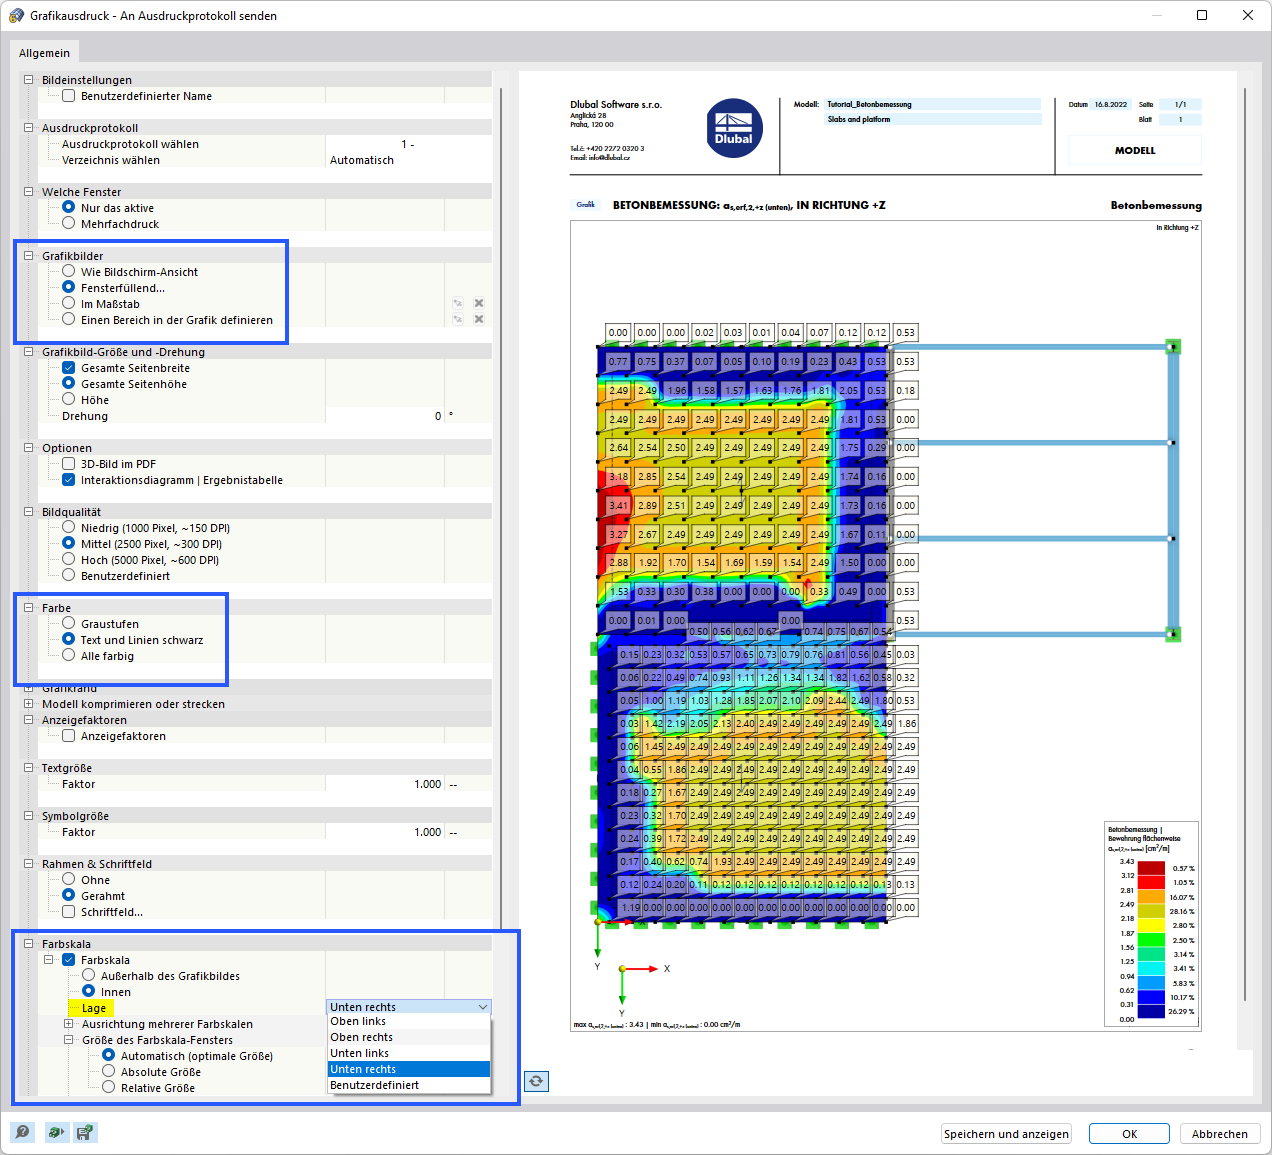
Task: Collapse the Grafikbilder section
Action: (x=29, y=255)
